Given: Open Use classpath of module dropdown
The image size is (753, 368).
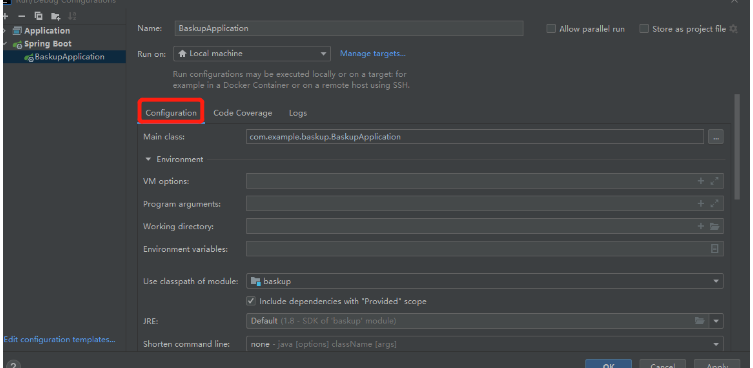Looking at the screenshot, I should click(x=485, y=281).
